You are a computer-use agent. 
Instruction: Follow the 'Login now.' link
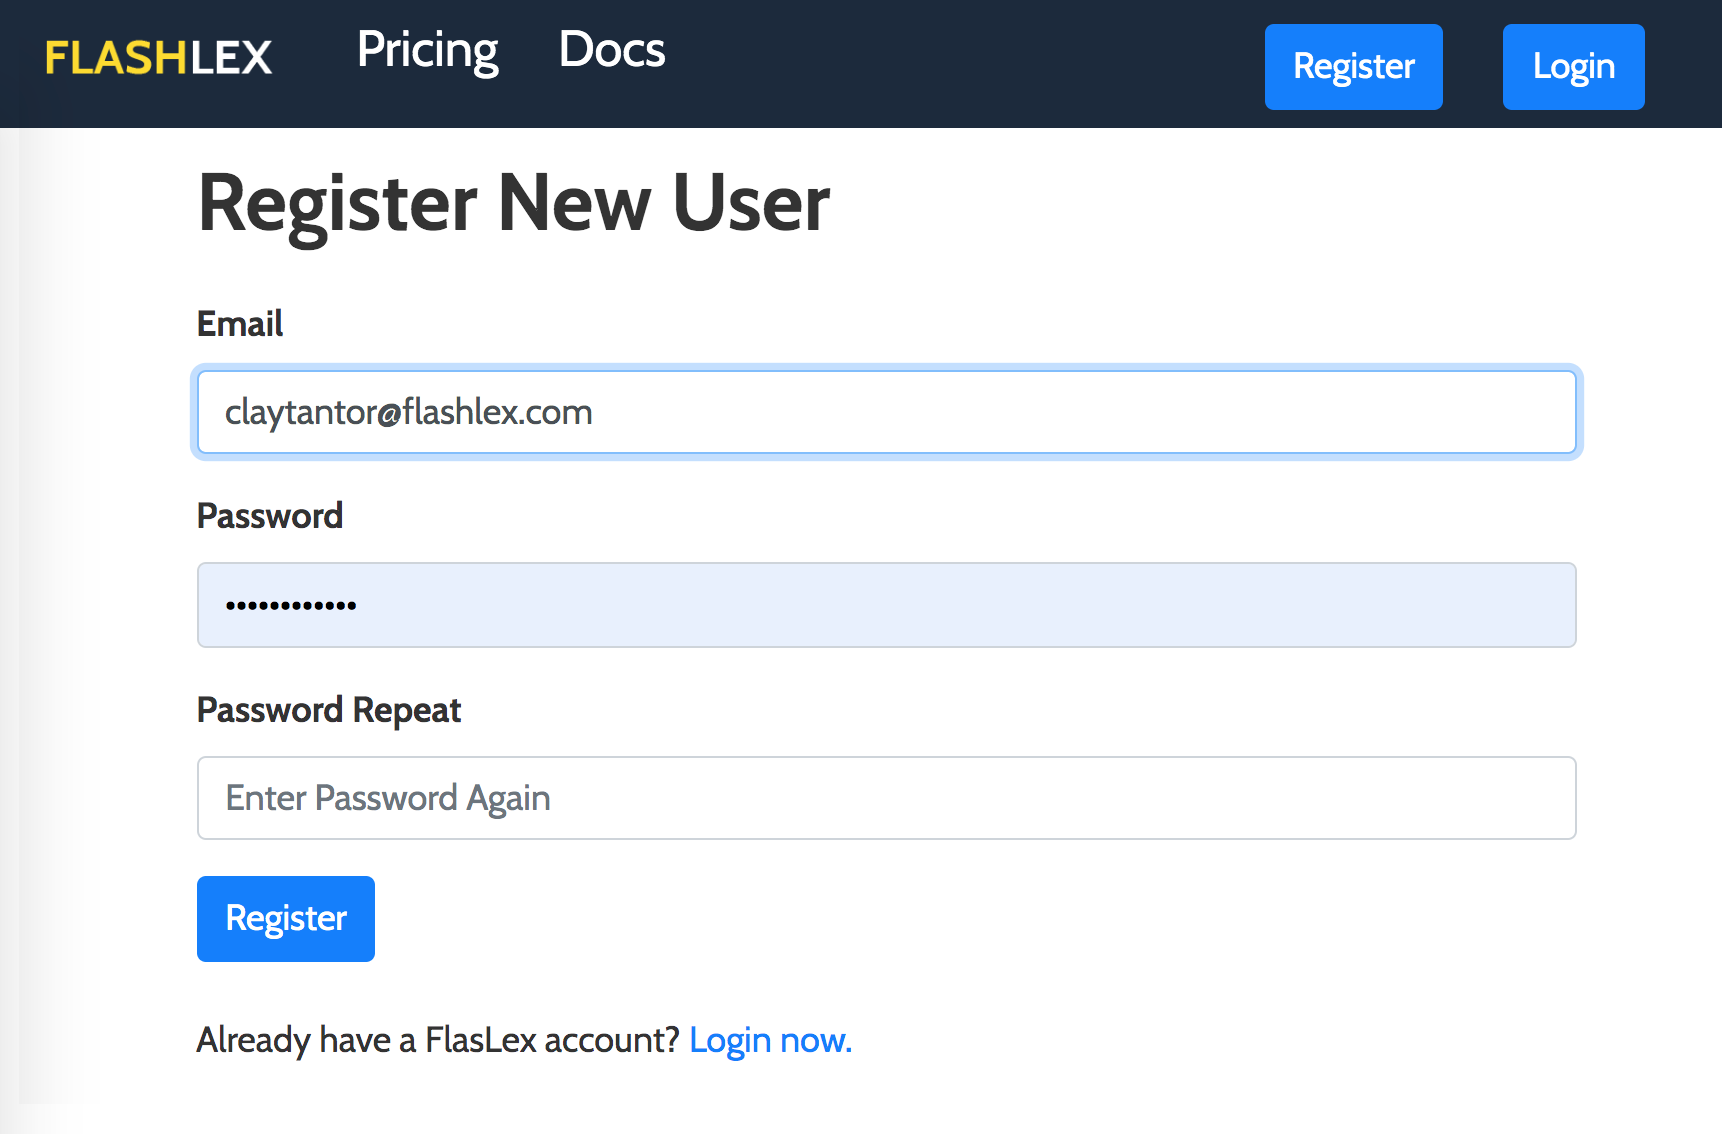770,1041
